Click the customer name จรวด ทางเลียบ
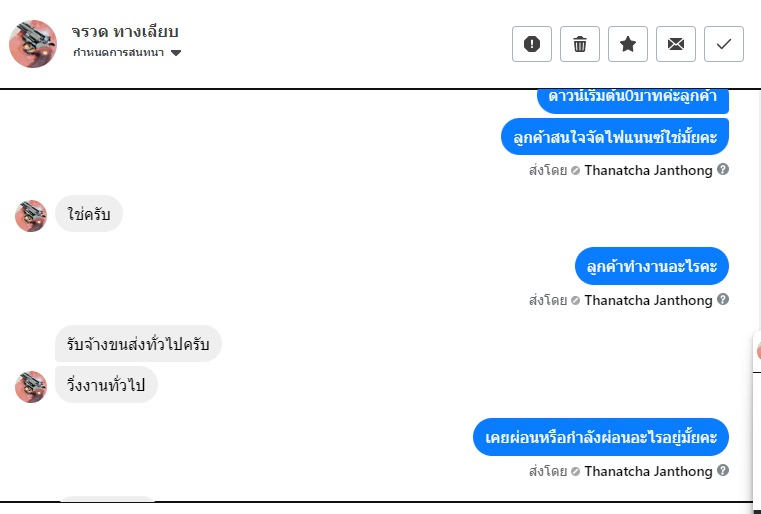This screenshot has width=761, height=514. [x=125, y=32]
